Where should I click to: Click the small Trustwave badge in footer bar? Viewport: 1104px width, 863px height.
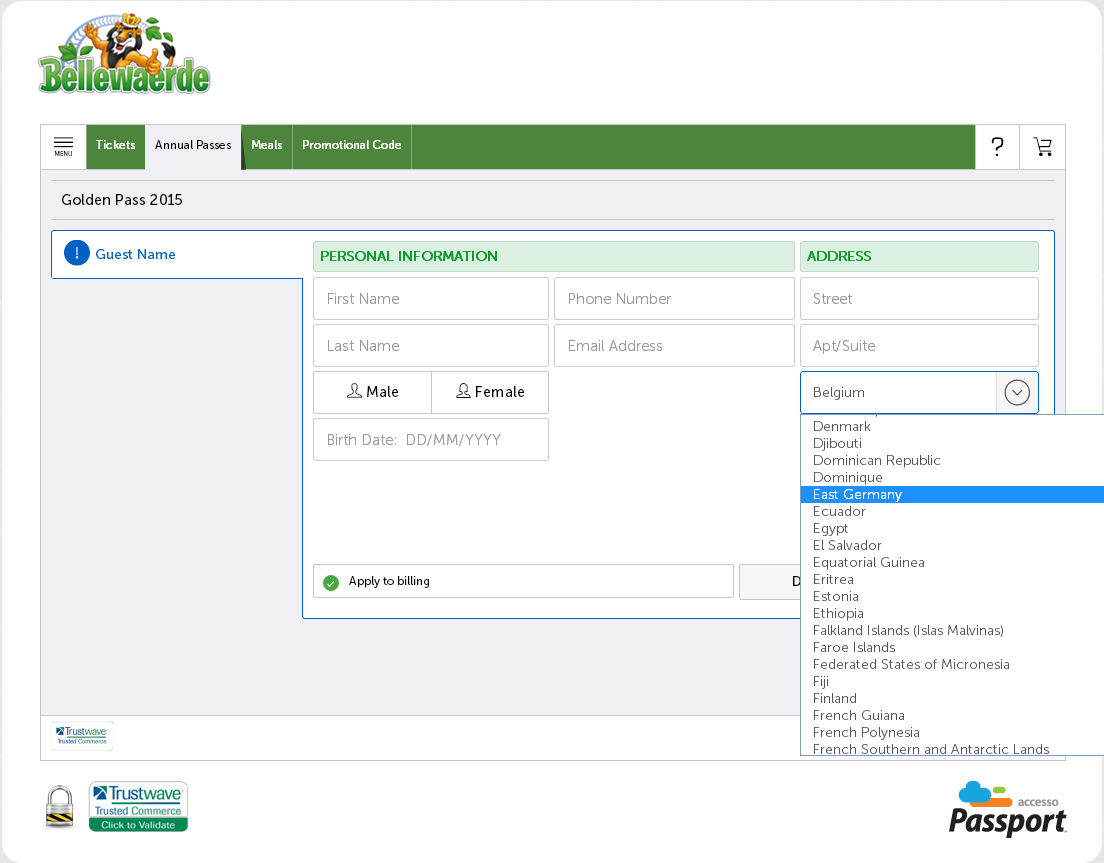tap(82, 736)
